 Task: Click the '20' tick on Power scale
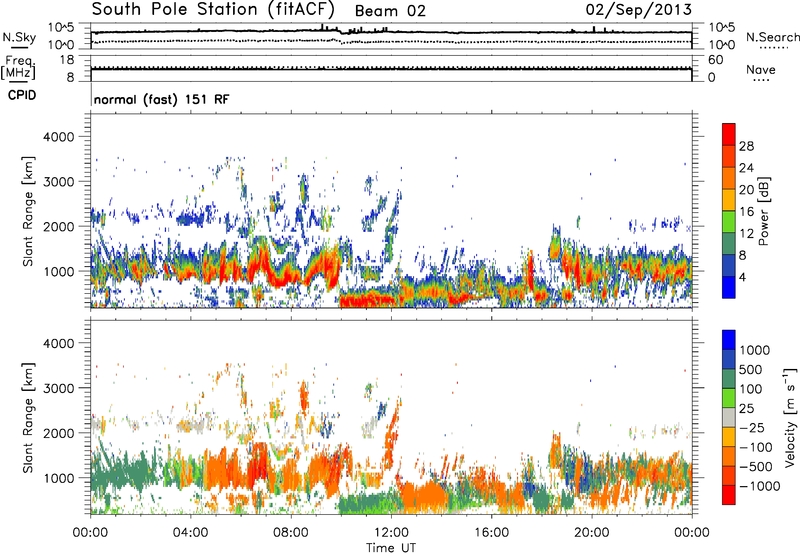point(746,190)
